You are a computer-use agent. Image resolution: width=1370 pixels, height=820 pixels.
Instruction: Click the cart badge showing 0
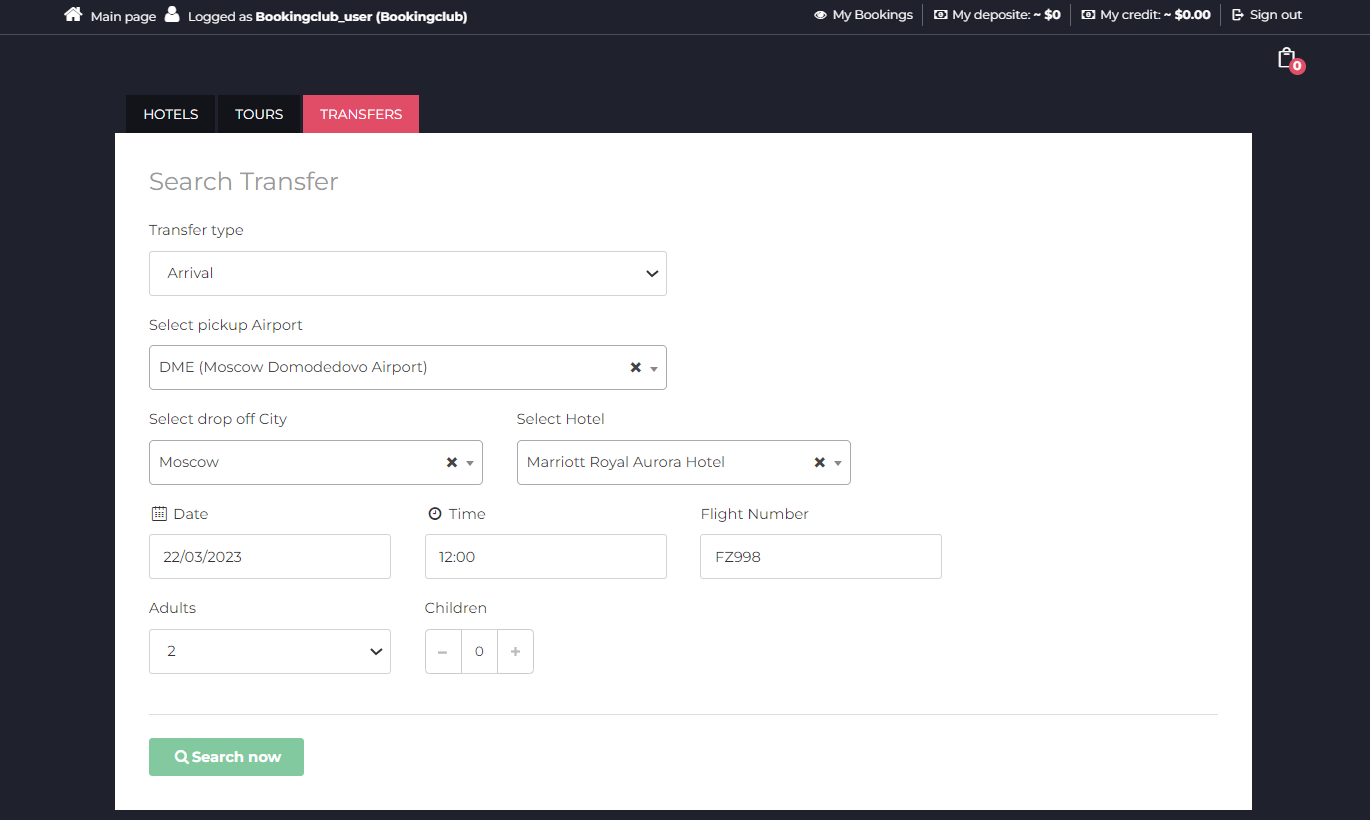(x=1297, y=67)
